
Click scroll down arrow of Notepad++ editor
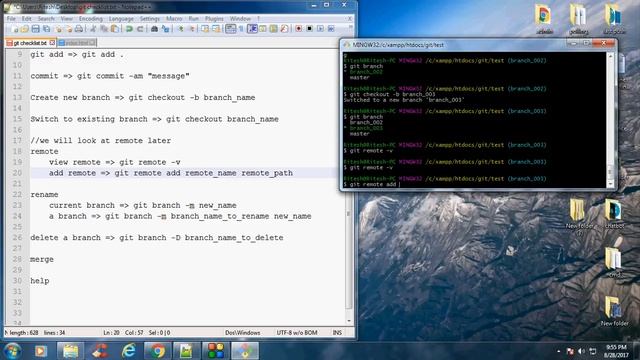pos(349,321)
